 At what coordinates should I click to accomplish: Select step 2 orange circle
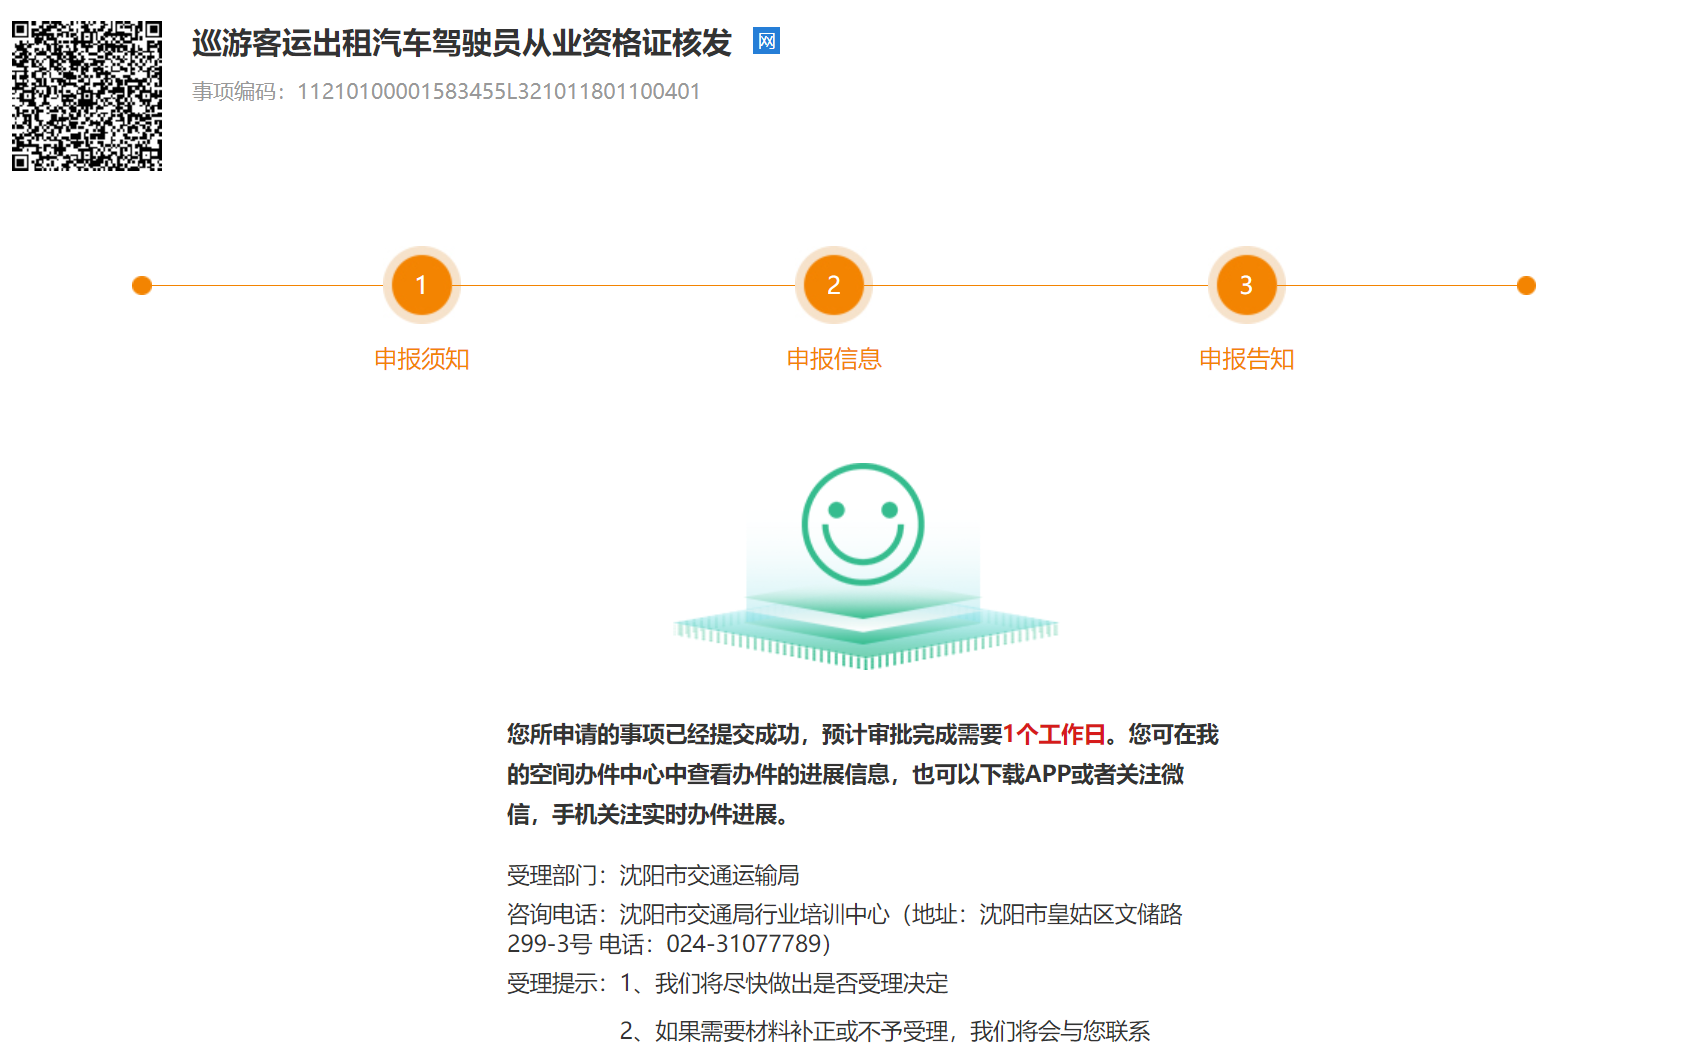(833, 285)
